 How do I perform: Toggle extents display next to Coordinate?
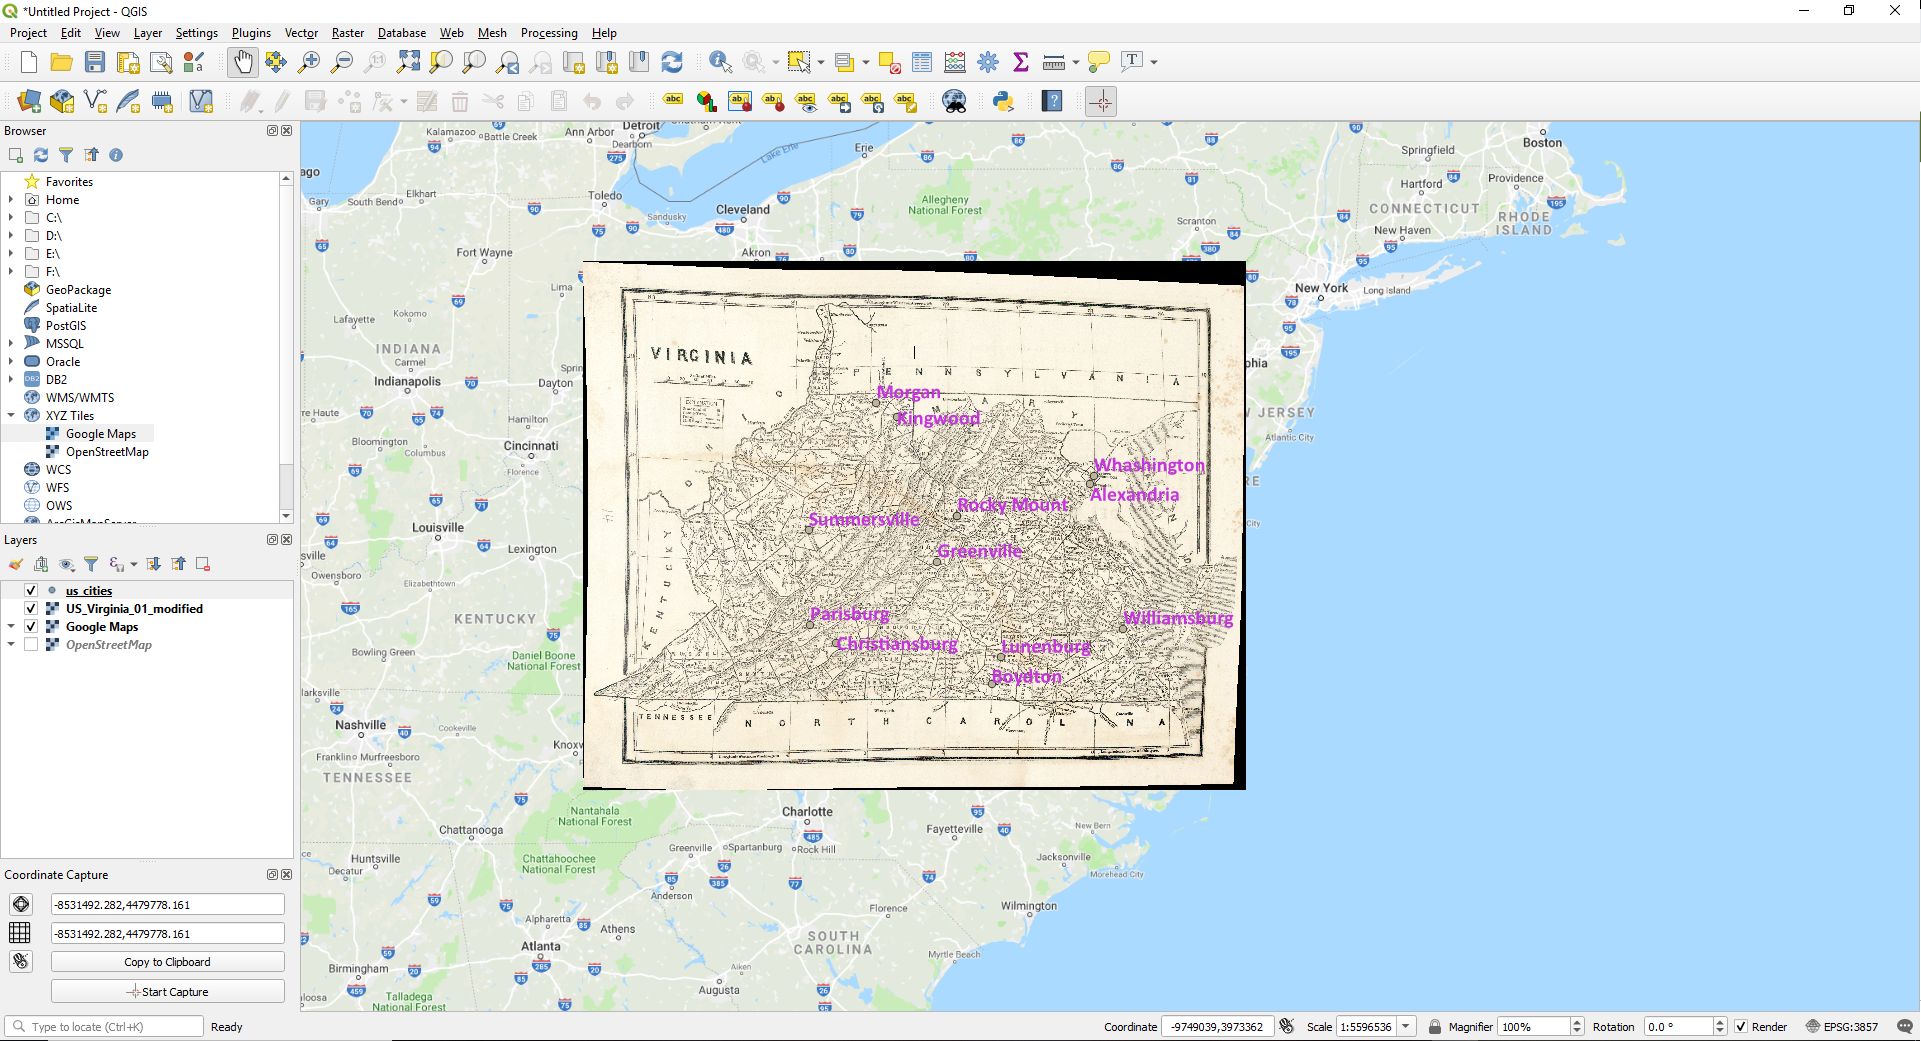click(1287, 1027)
